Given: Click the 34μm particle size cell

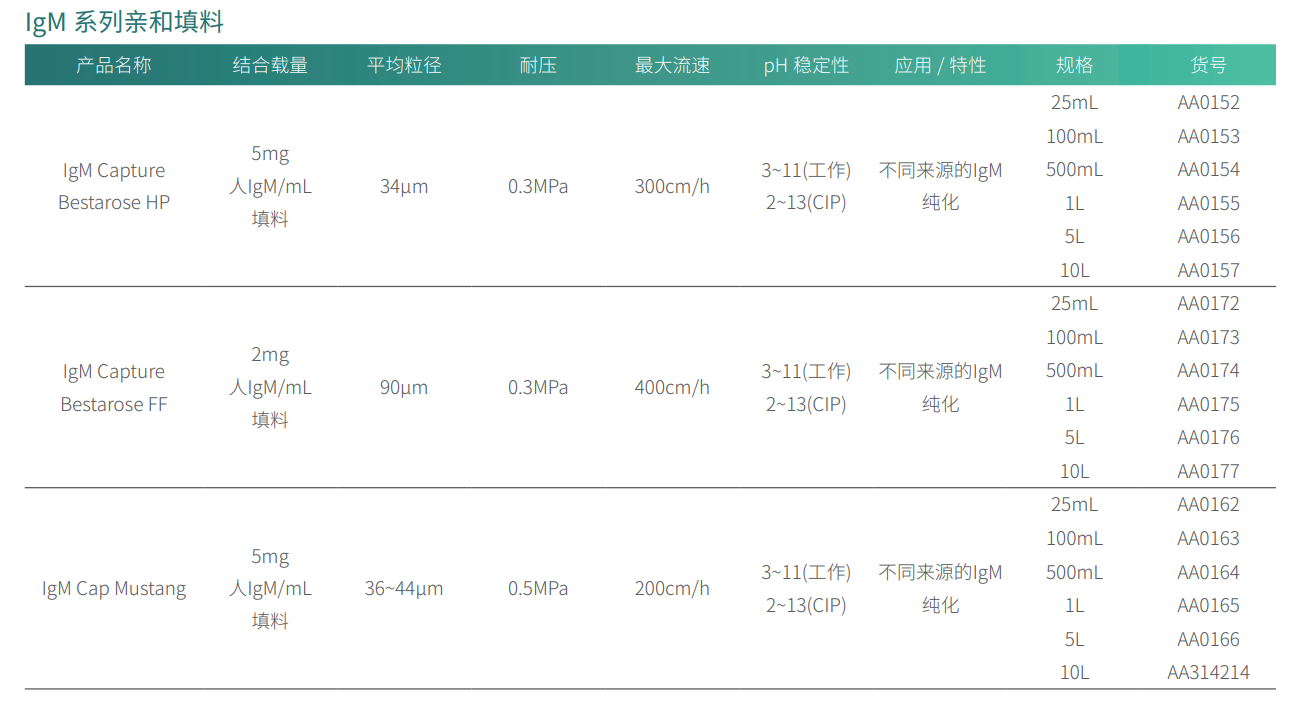Looking at the screenshot, I should pyautogui.click(x=404, y=186).
